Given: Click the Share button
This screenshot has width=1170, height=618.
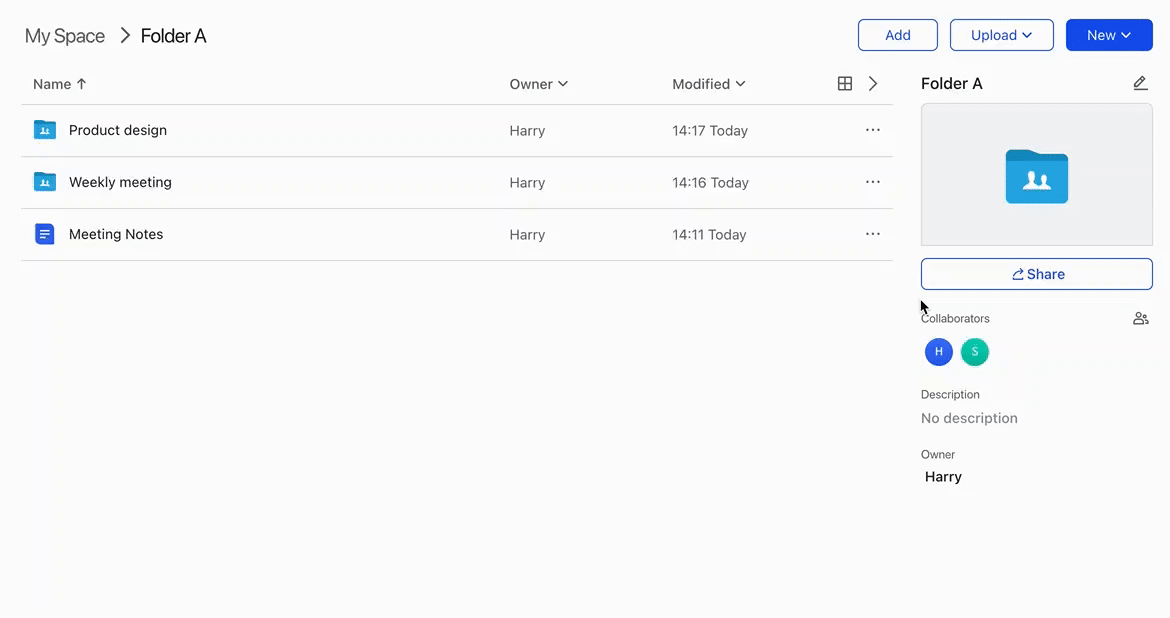Looking at the screenshot, I should click(1036, 274).
